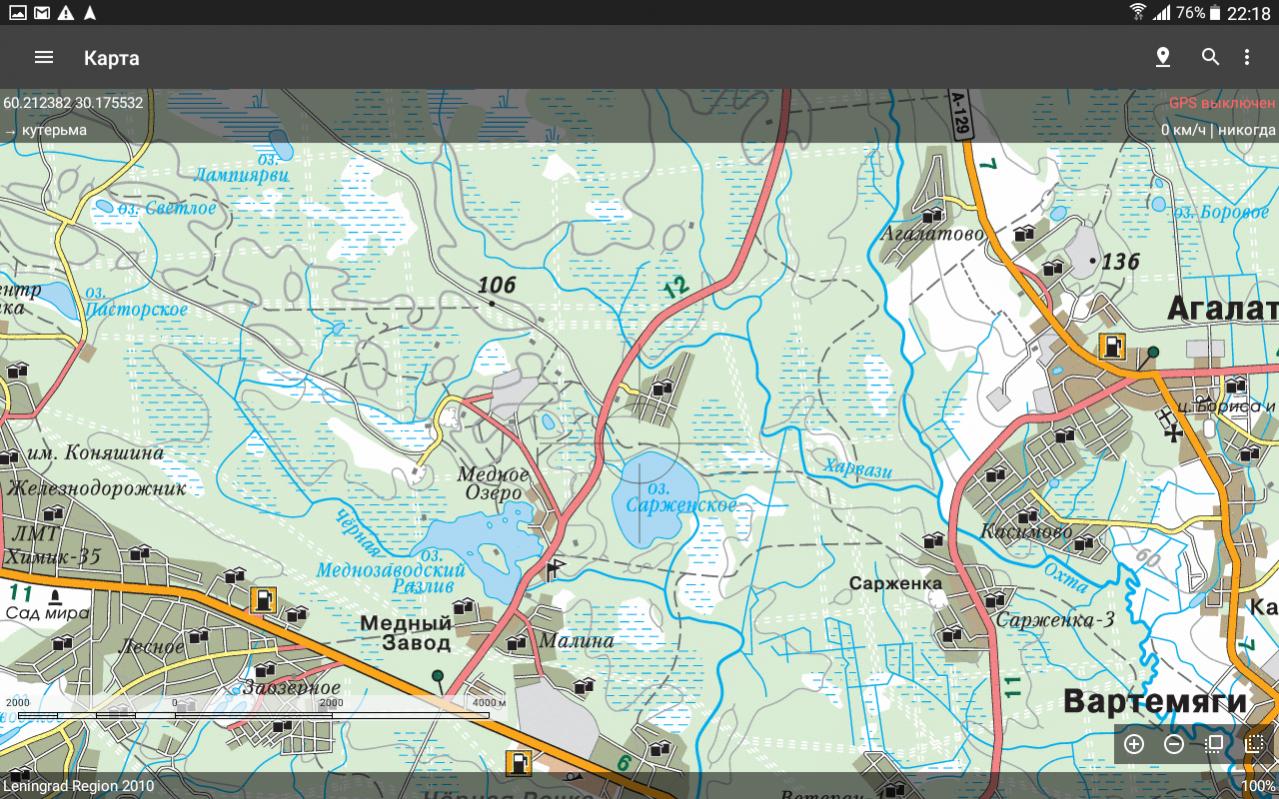This screenshot has width=1279, height=799.
Task: Tap the map scale bar
Action: click(256, 709)
